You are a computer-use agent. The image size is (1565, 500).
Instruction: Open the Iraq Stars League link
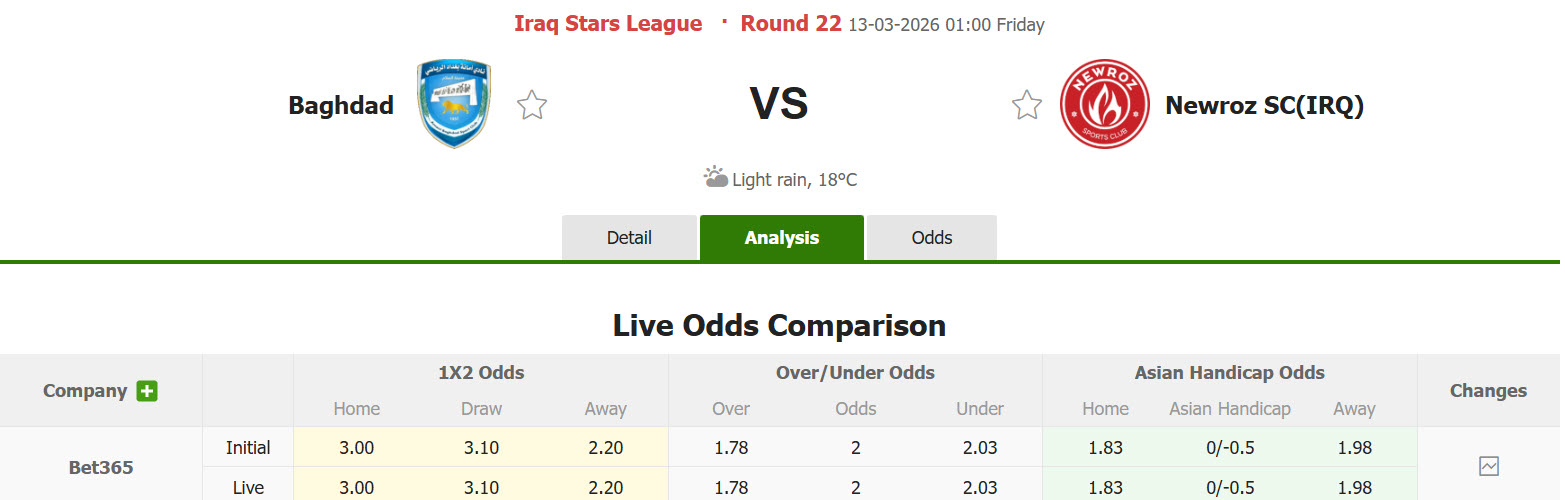pos(608,24)
